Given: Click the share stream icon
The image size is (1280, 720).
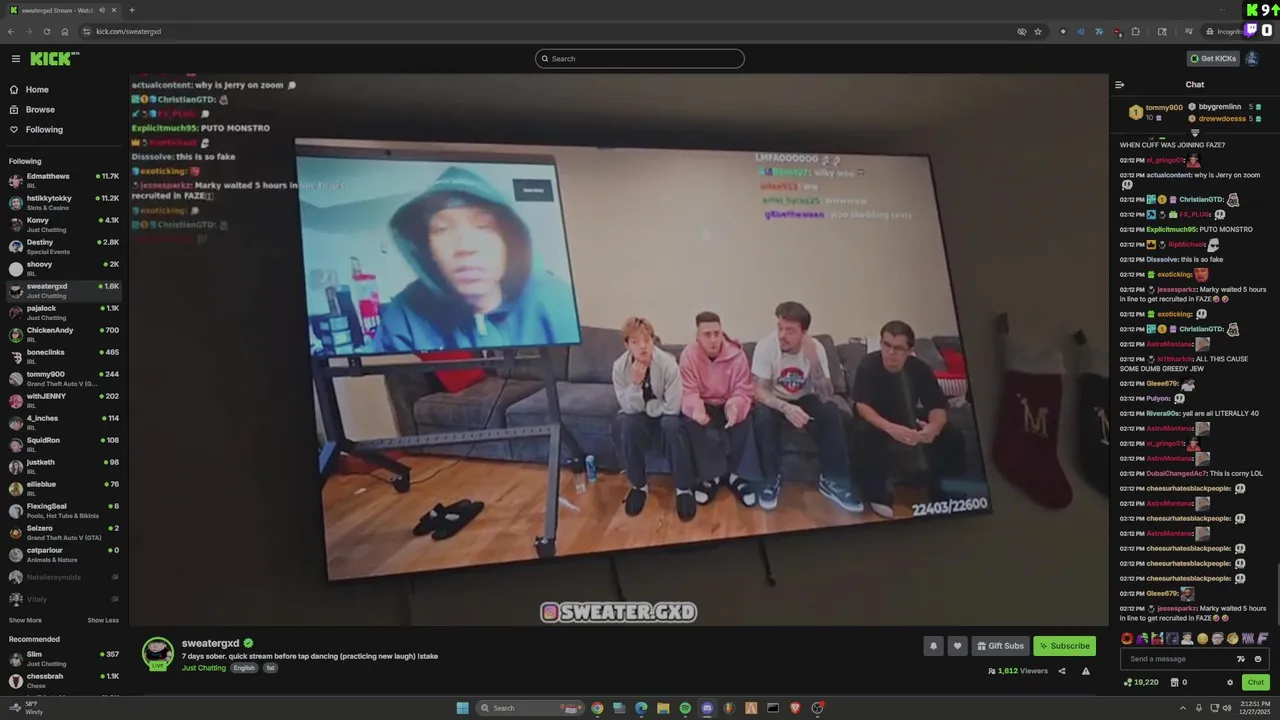Looking at the screenshot, I should pos(1062,671).
